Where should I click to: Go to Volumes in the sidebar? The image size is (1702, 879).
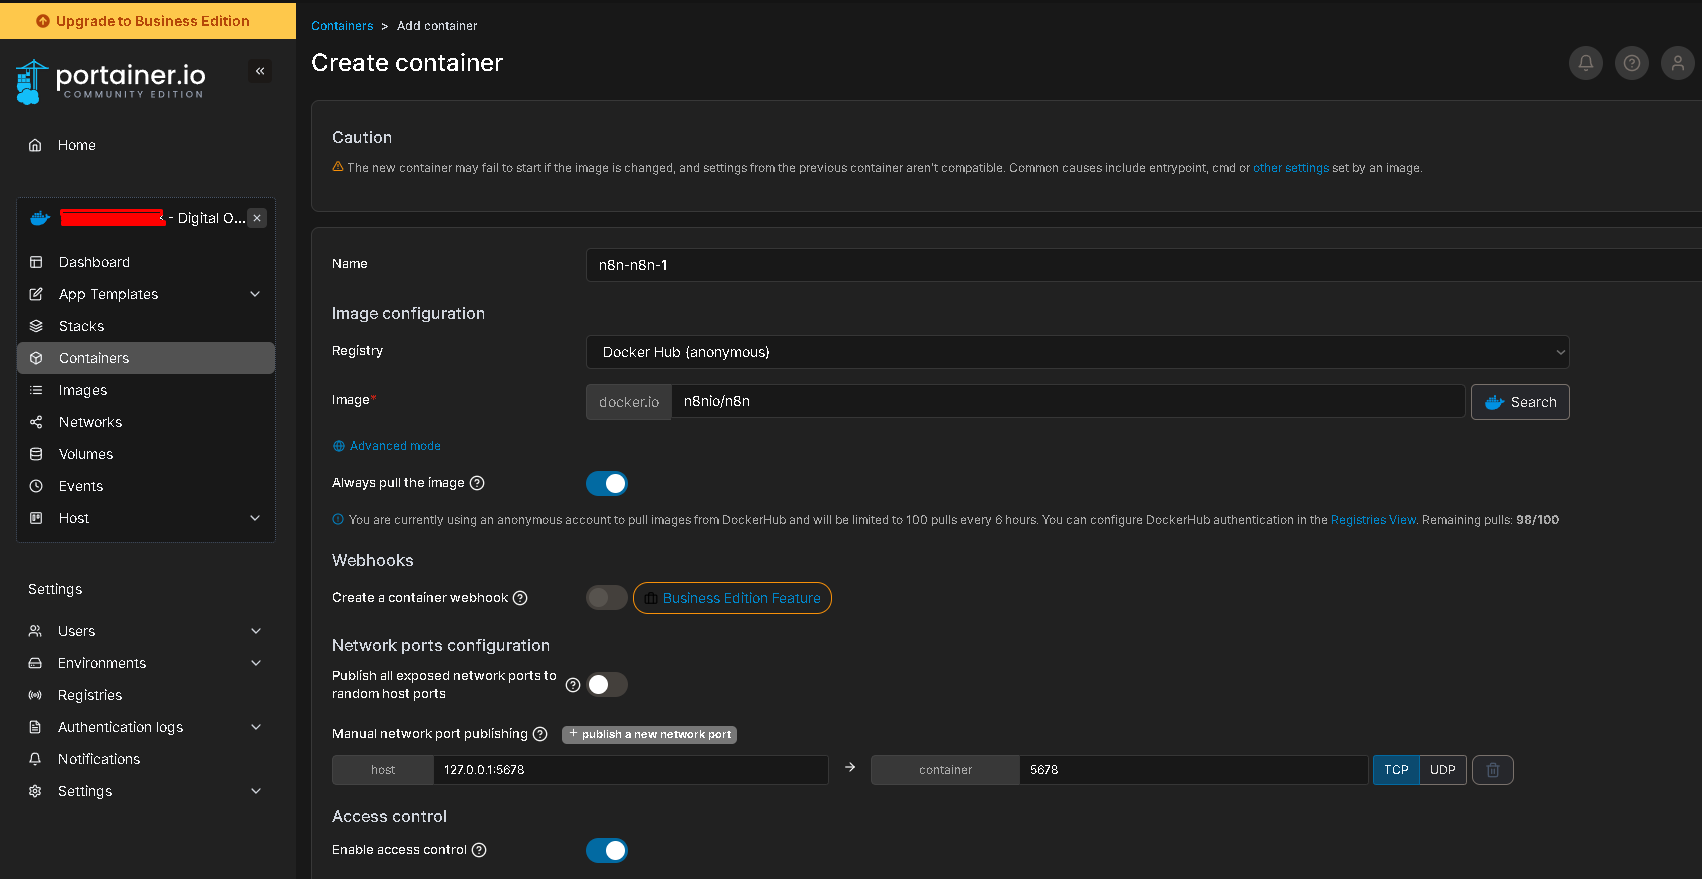pos(86,454)
